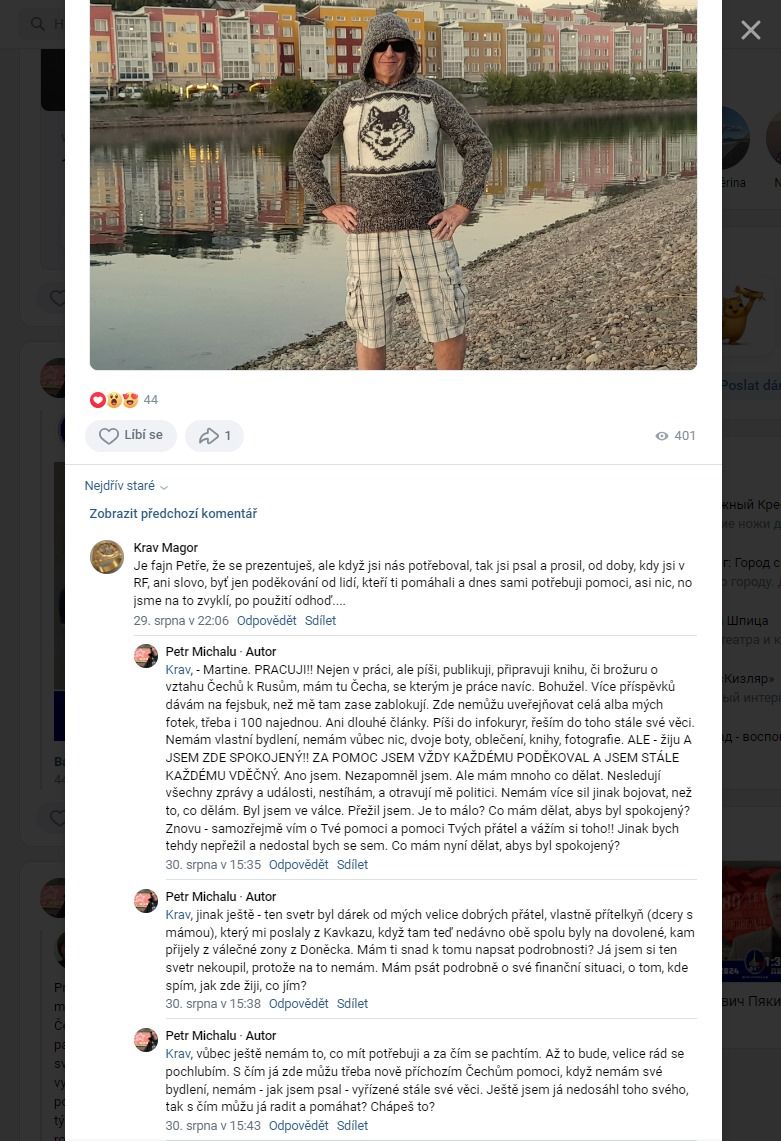Click the Krav mention in the 15:38 reply
Image resolution: width=781 pixels, height=1141 pixels.
(x=178, y=915)
